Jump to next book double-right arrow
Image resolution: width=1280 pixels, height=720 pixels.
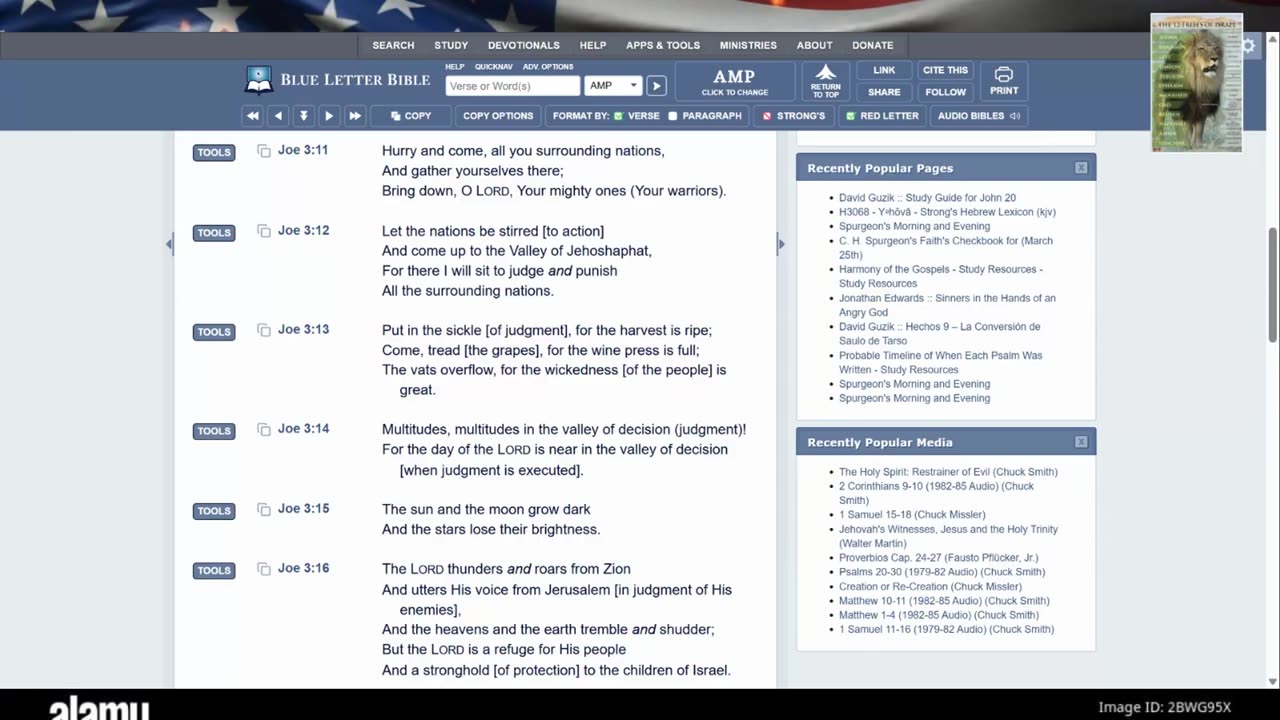point(354,116)
